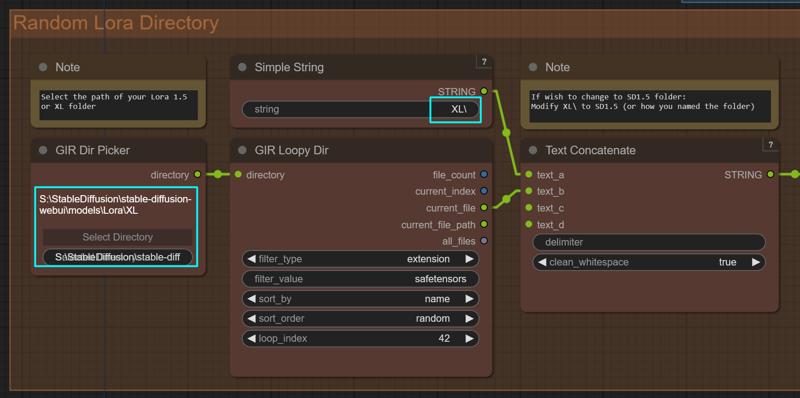Decrease sort_by with left arrow

tap(251, 298)
